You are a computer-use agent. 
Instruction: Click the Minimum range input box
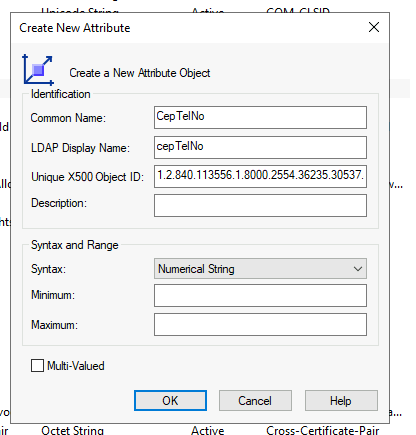tap(260, 295)
